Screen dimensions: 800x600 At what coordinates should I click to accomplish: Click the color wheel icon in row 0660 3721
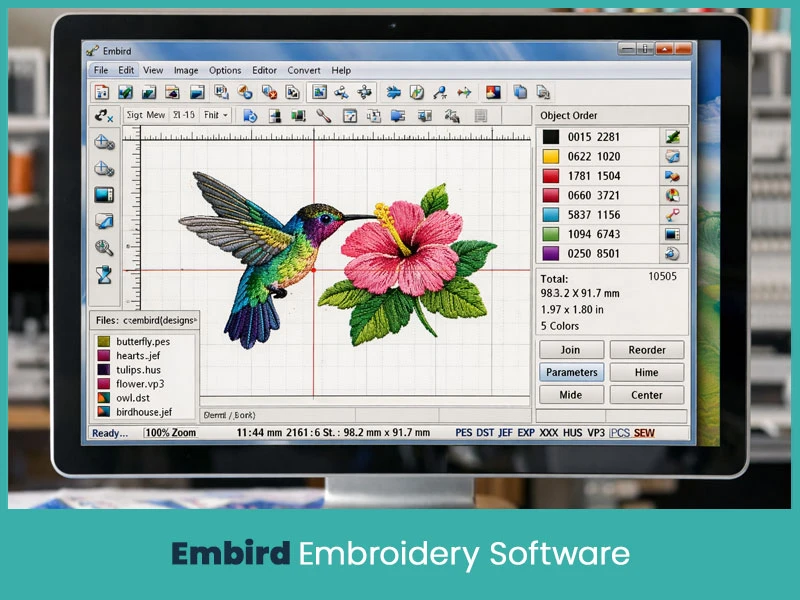click(673, 195)
